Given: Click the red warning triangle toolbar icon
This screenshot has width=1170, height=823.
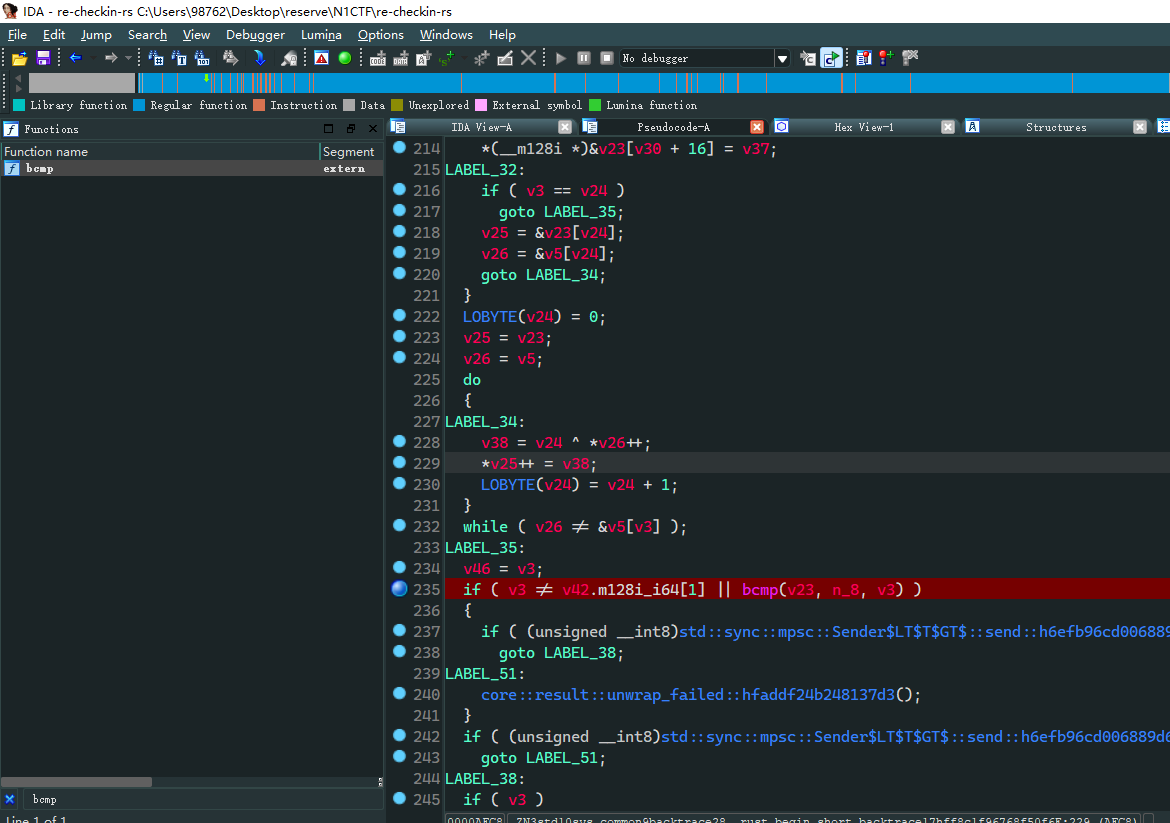Looking at the screenshot, I should [x=321, y=58].
